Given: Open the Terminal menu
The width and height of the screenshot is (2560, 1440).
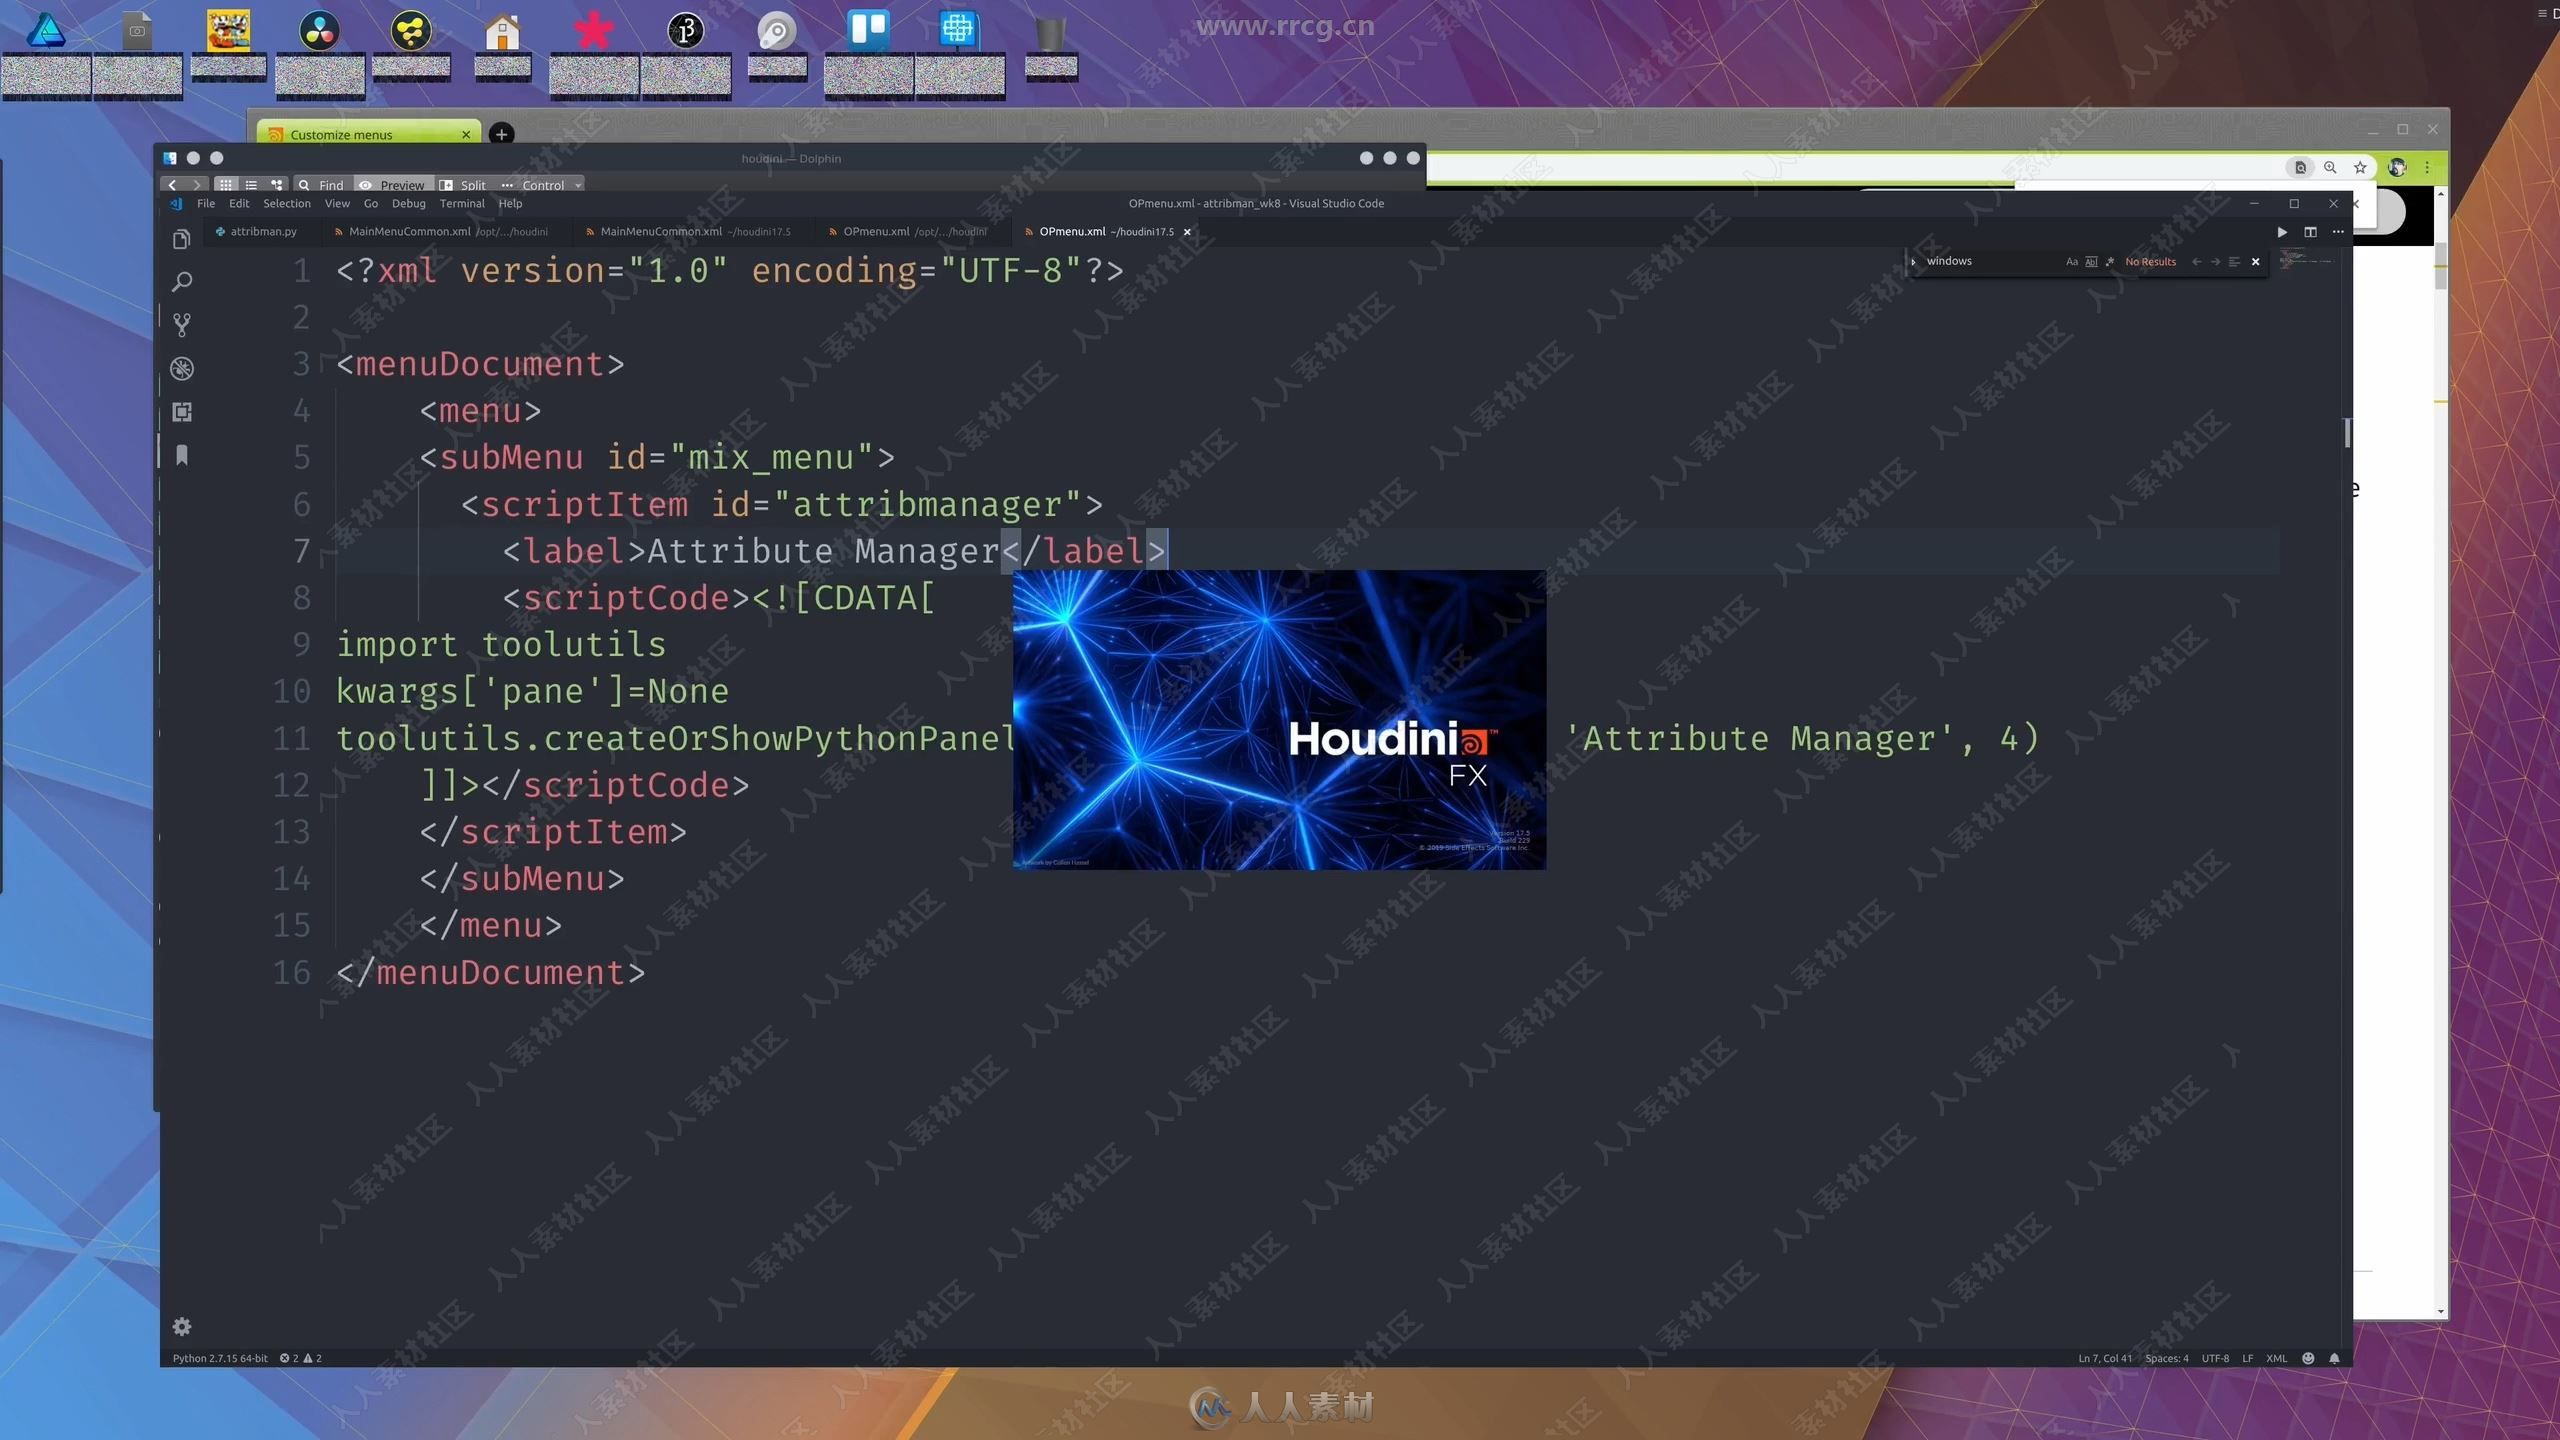Looking at the screenshot, I should [462, 203].
